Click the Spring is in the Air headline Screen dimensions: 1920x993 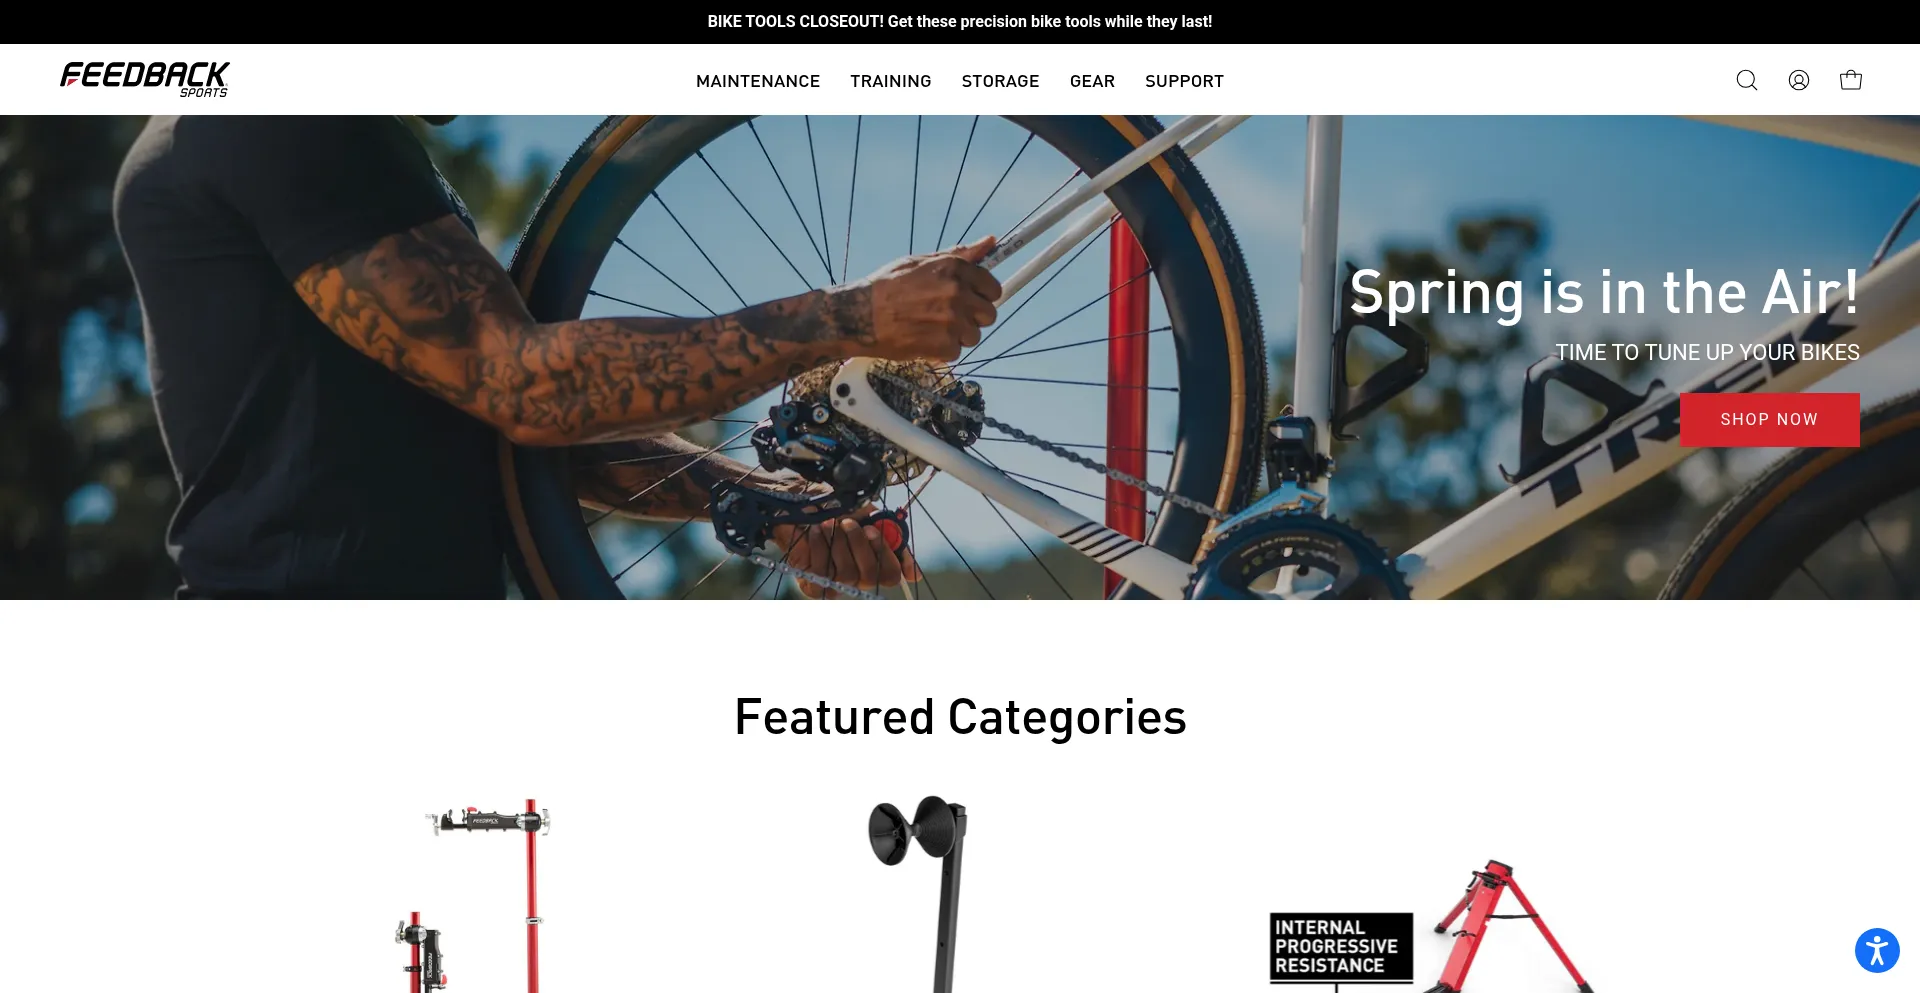(x=1604, y=293)
